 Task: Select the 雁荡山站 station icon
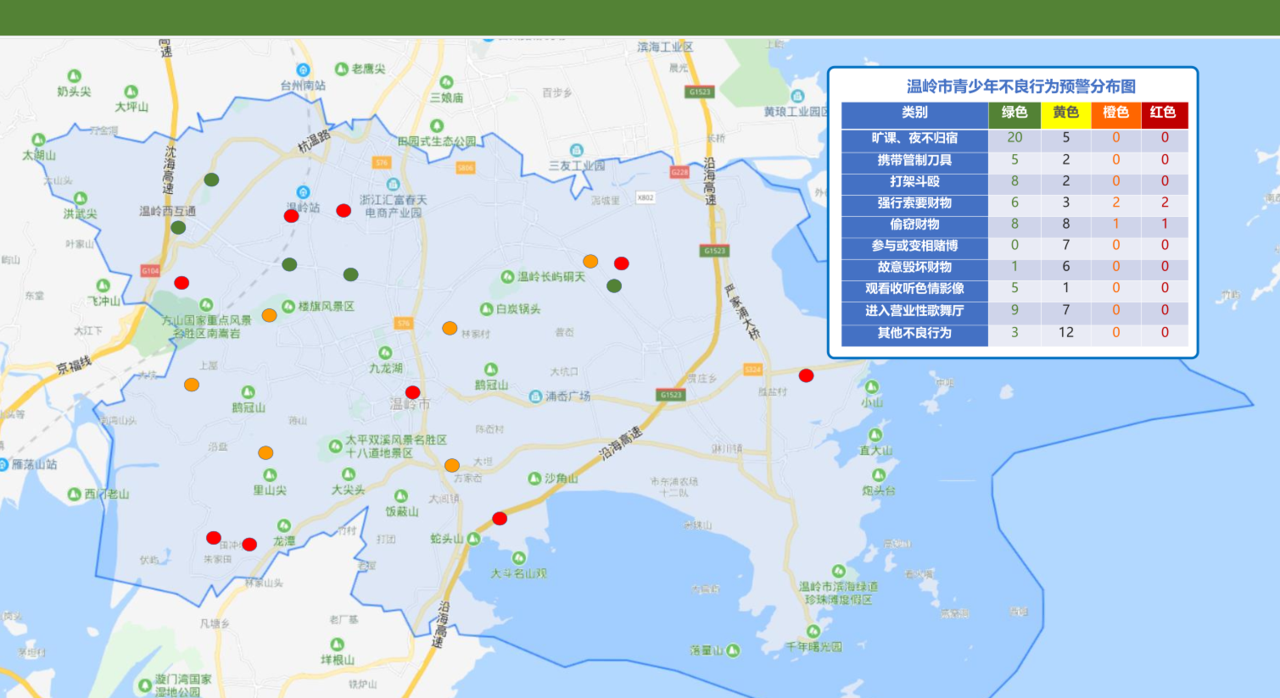3,464
